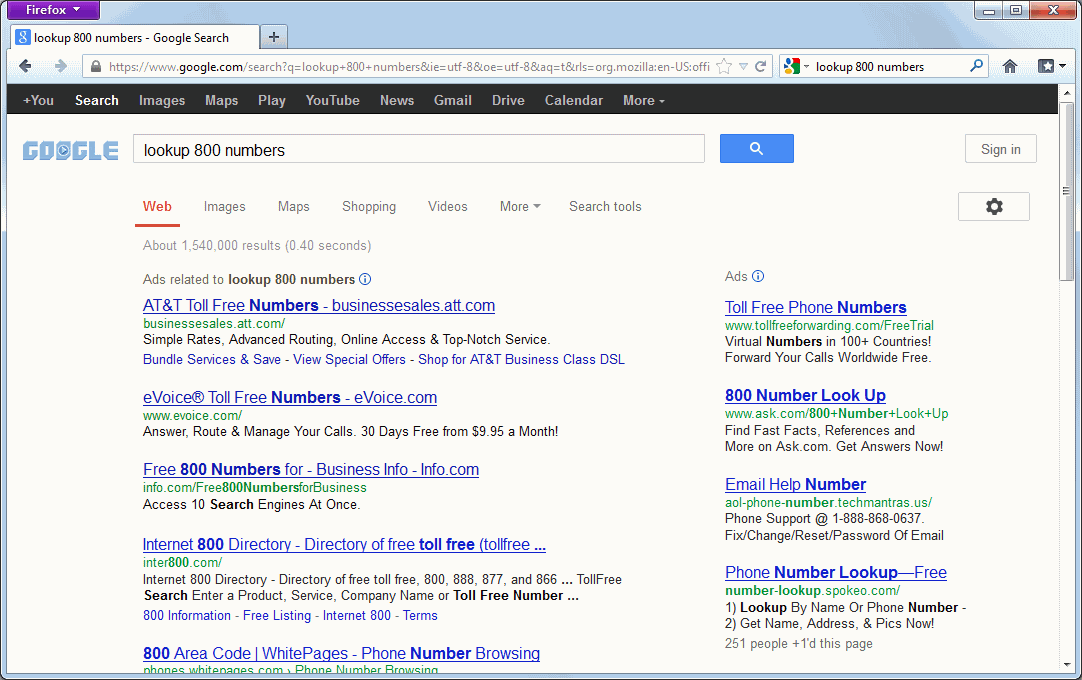
Task: Click Shop for AT&T Business Class DSL
Action: coord(521,359)
